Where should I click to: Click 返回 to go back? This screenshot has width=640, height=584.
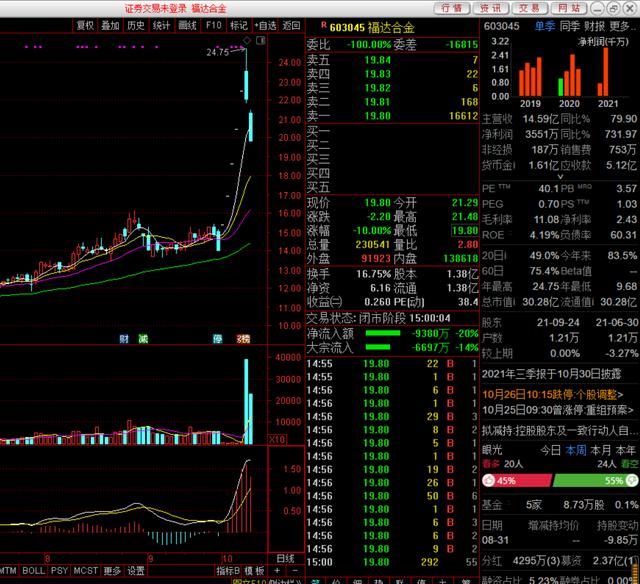pyautogui.click(x=291, y=25)
